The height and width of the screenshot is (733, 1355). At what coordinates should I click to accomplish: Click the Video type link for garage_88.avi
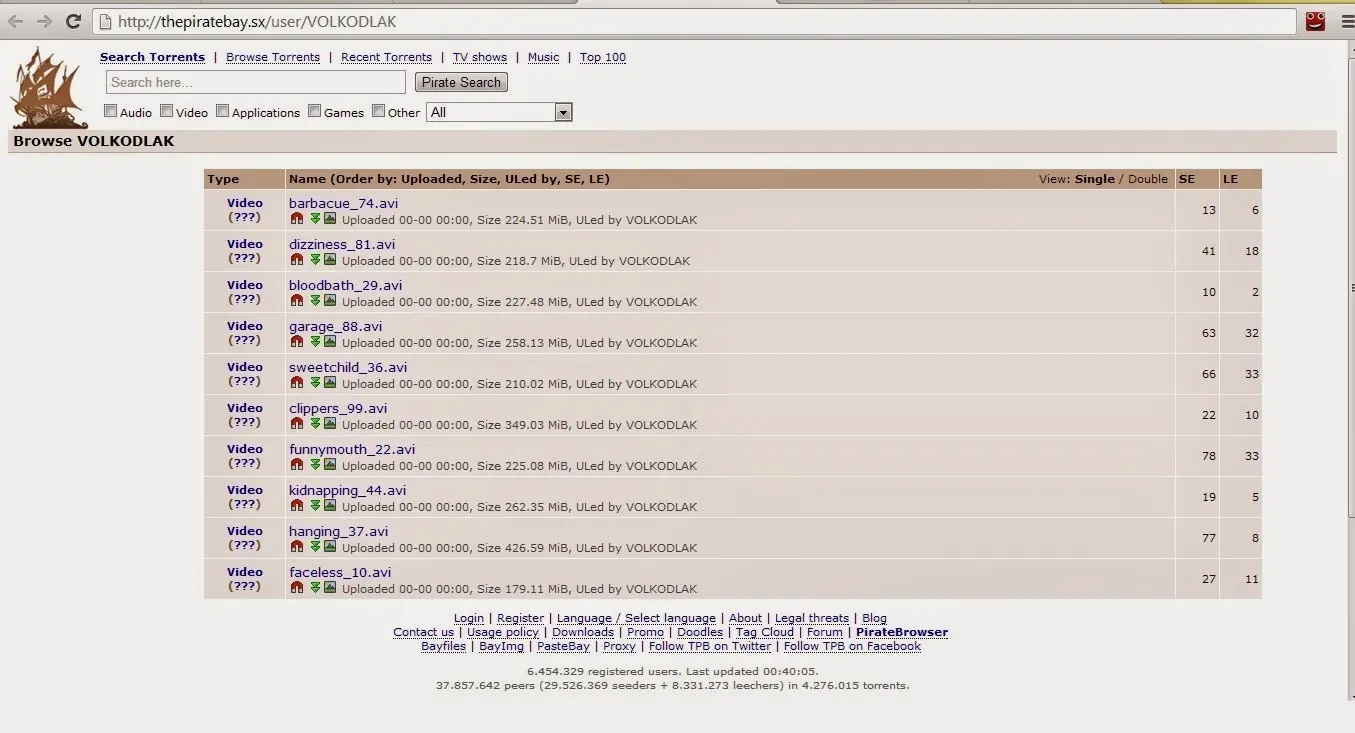[x=245, y=326]
